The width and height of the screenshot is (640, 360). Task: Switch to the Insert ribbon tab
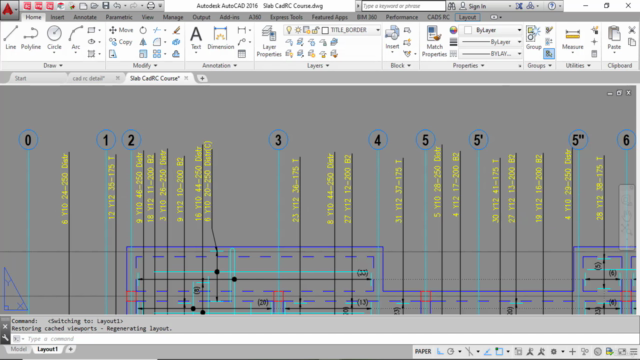57,17
